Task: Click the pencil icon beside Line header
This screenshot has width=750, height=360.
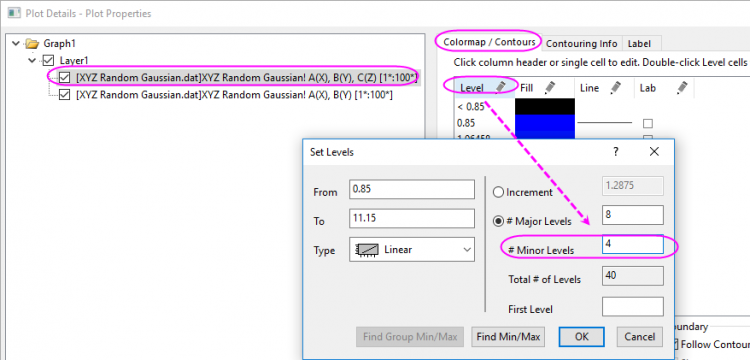Action: (x=615, y=87)
